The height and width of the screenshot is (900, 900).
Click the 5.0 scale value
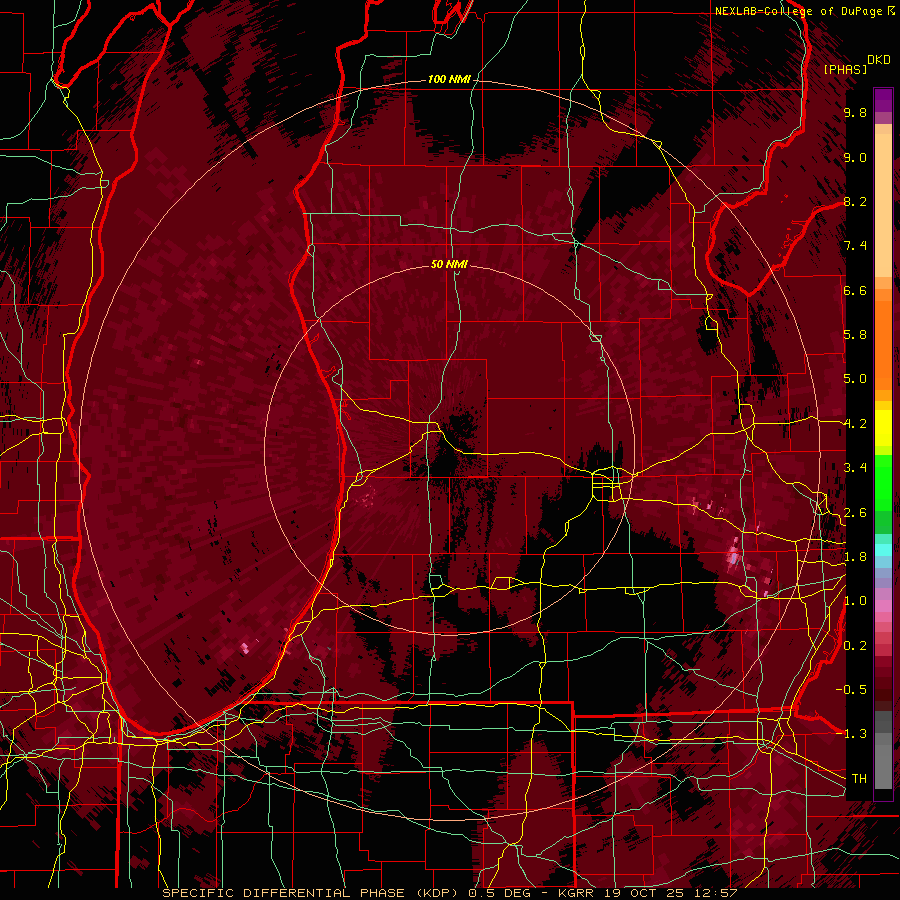pos(855,379)
